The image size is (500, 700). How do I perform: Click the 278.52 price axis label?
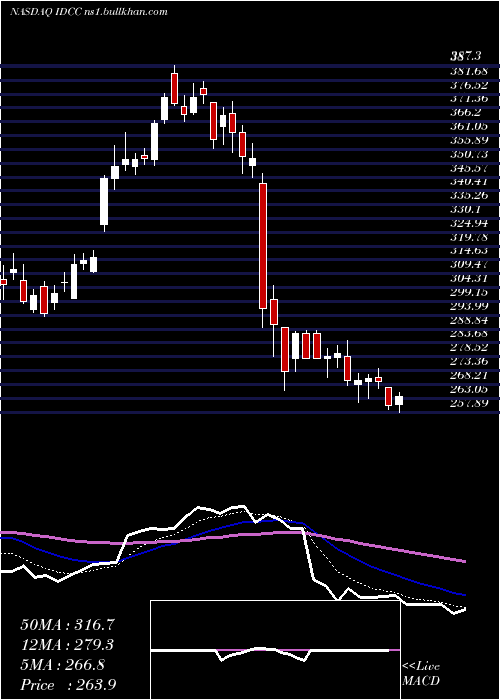pyautogui.click(x=470, y=348)
